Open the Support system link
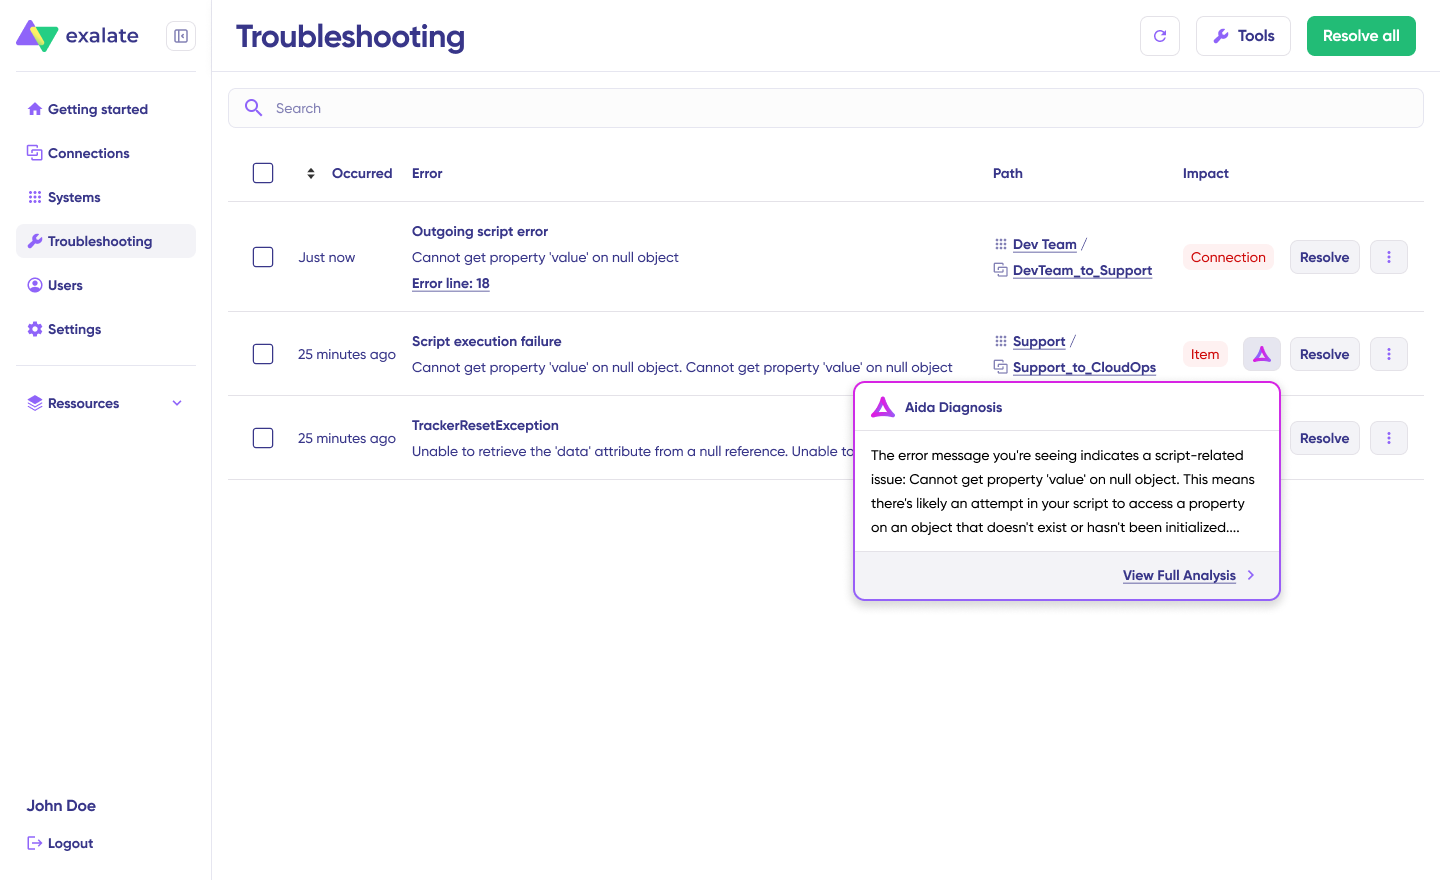Viewport: 1440px width, 880px height. click(1039, 341)
